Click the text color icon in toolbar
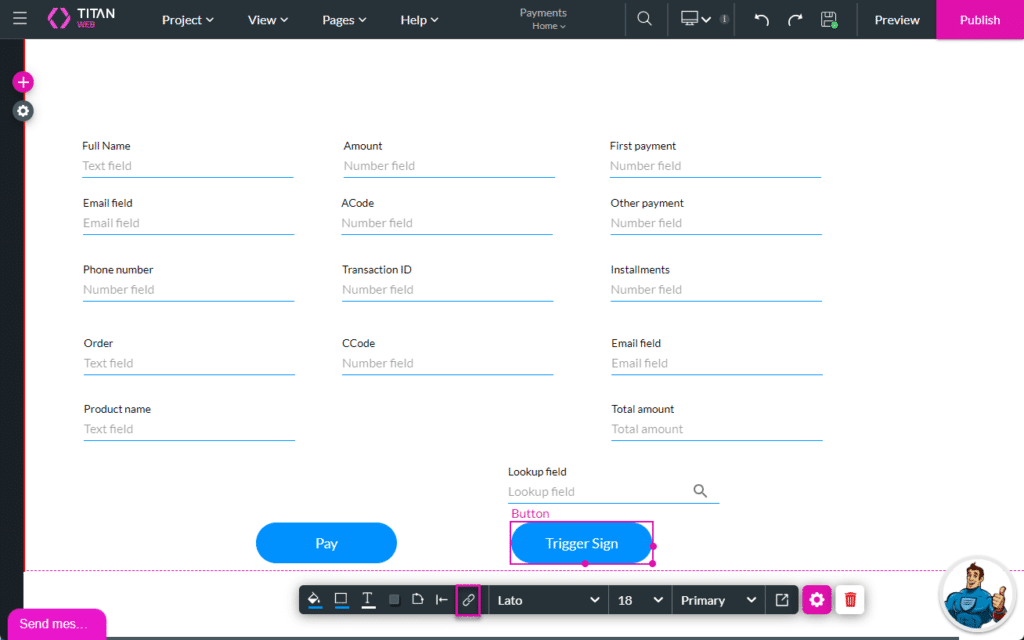 [x=368, y=600]
